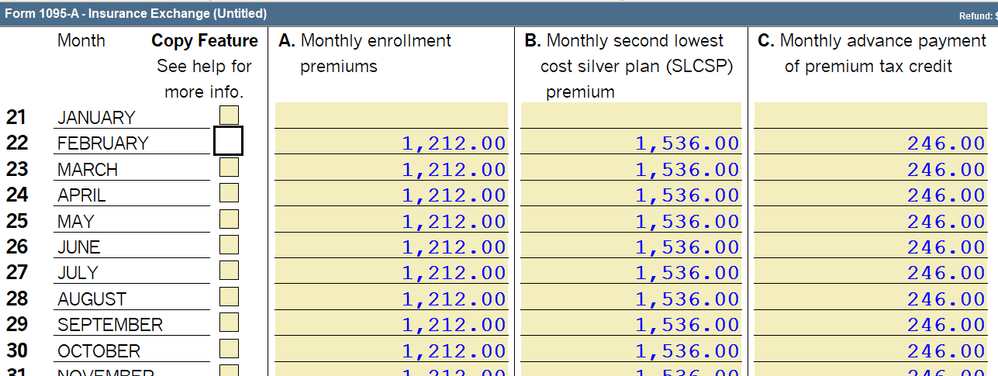Image resolution: width=998 pixels, height=376 pixels.
Task: Select February enrollment premium 1,212.00 field
Action: click(x=391, y=142)
